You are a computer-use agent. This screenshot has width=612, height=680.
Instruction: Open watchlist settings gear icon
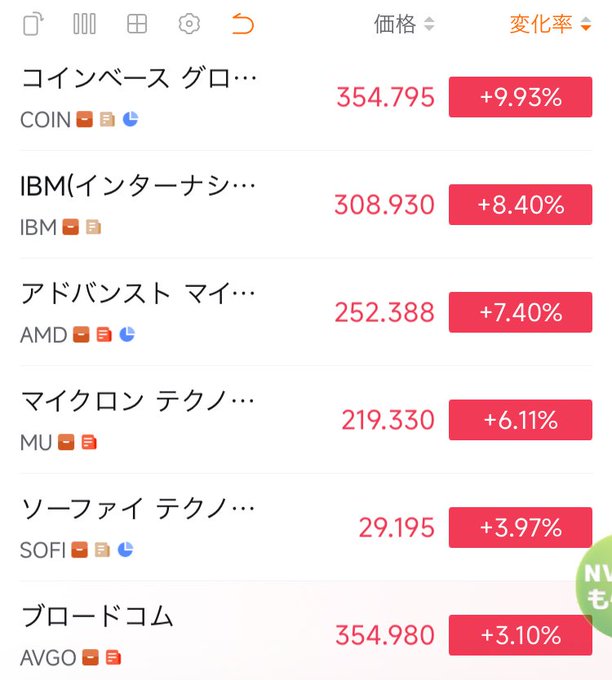click(x=189, y=24)
